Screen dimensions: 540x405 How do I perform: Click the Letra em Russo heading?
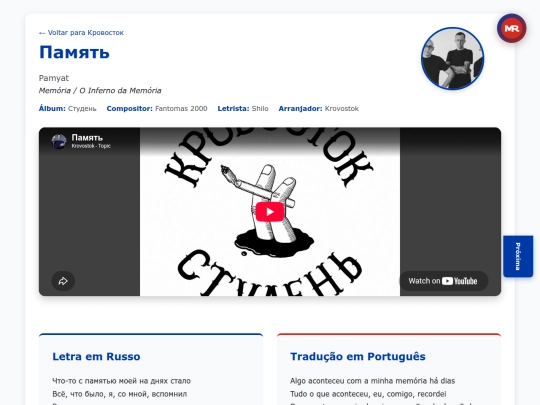pos(96,356)
